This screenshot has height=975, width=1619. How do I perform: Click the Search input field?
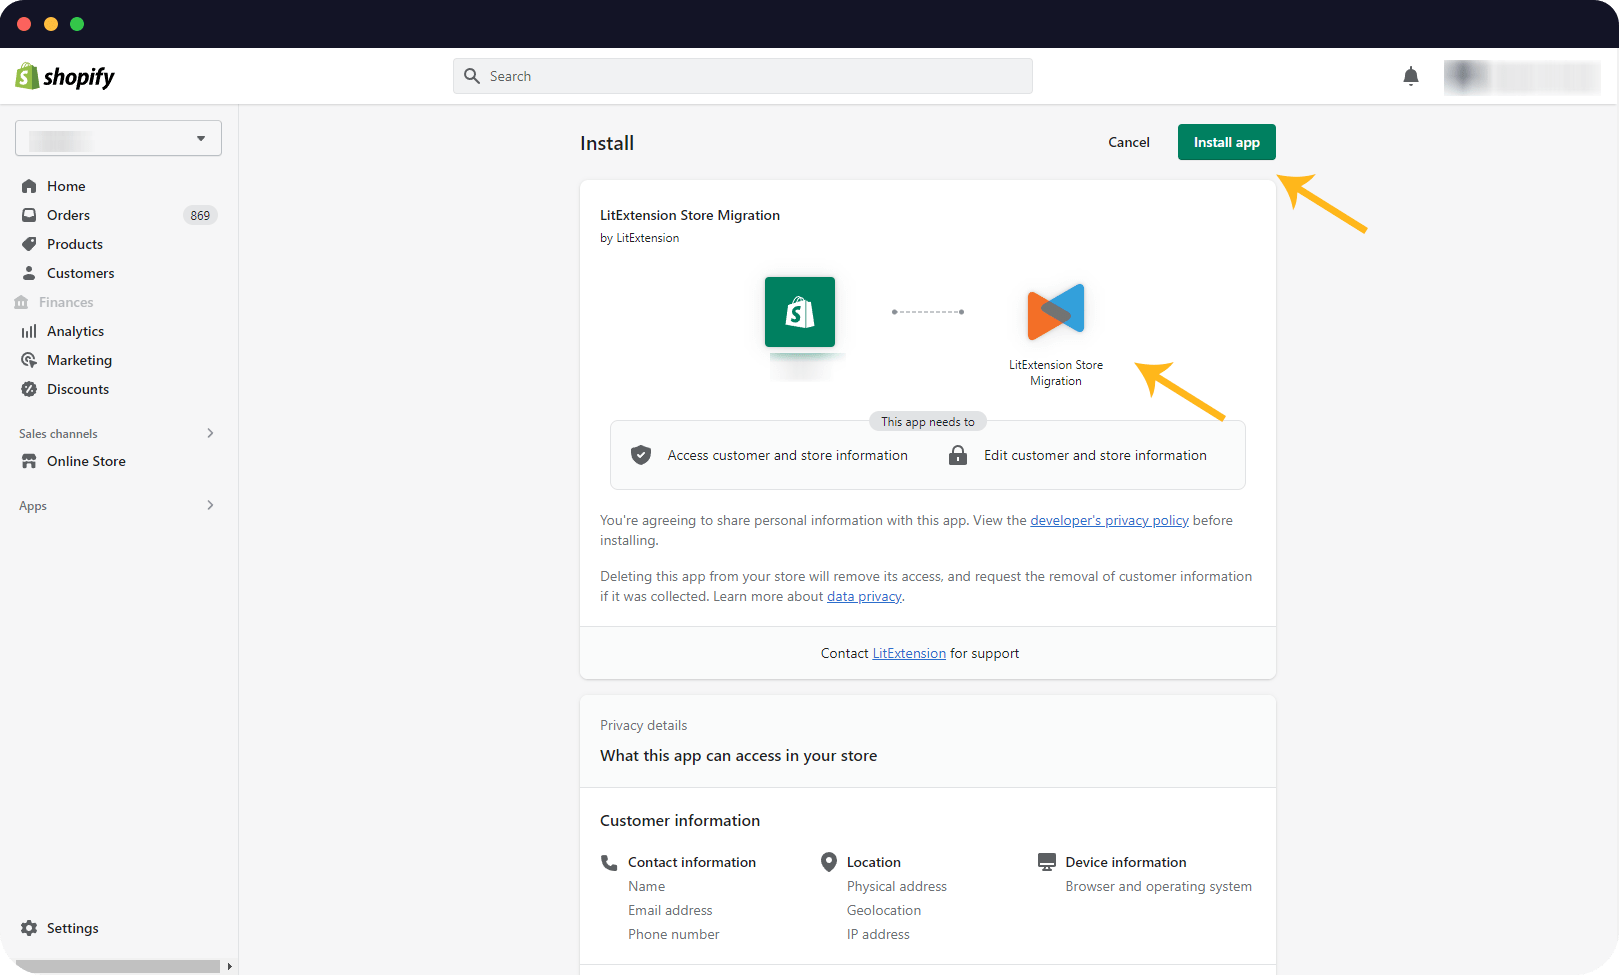pos(743,76)
